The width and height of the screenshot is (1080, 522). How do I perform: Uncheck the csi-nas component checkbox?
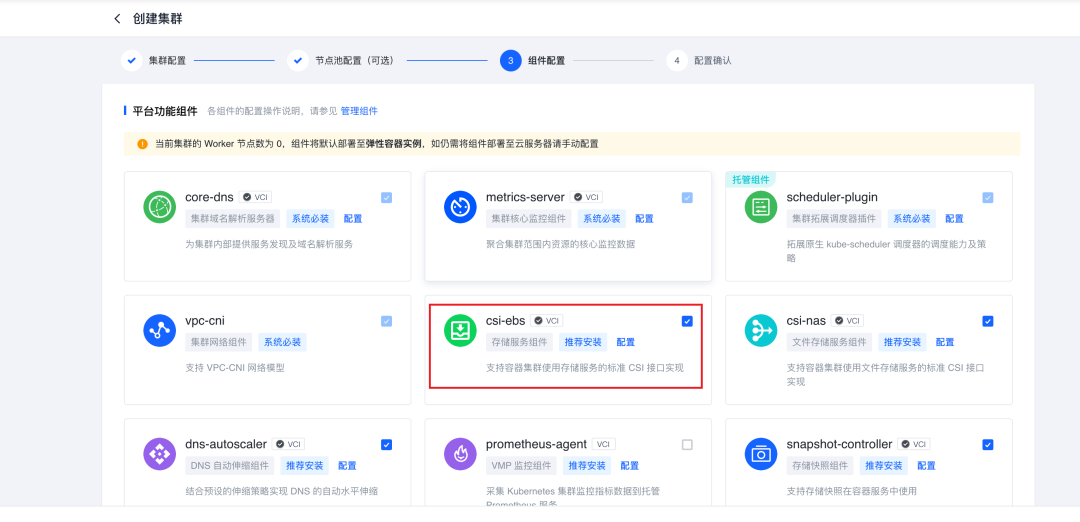tap(988, 321)
